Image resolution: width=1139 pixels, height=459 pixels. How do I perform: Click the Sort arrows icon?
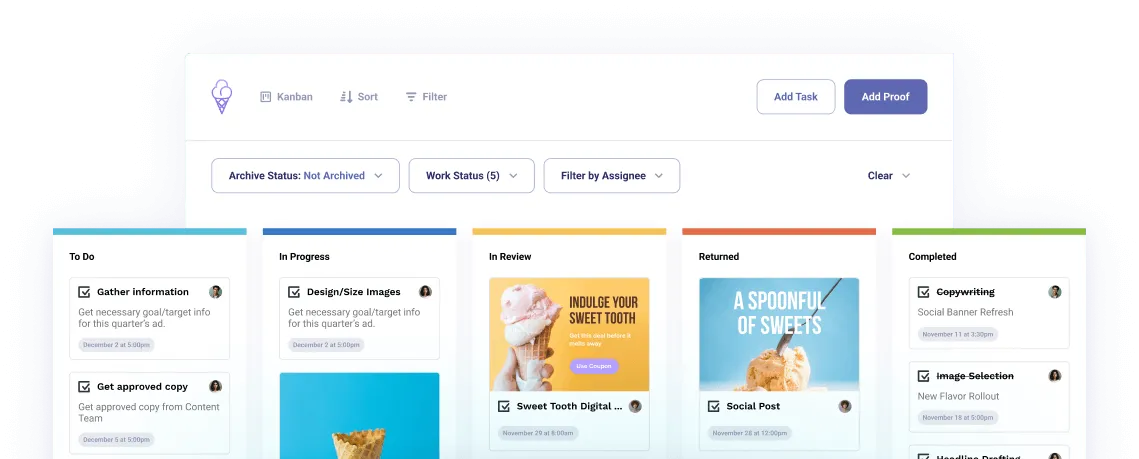pyautogui.click(x=346, y=97)
